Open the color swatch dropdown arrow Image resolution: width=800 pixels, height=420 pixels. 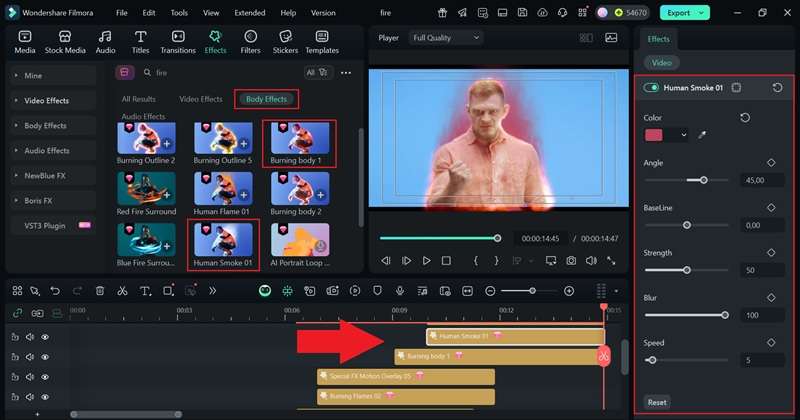(x=683, y=135)
